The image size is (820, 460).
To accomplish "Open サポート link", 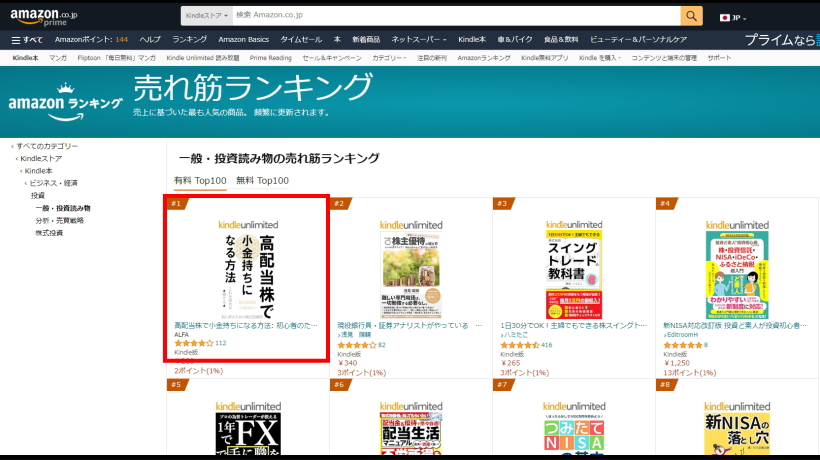I will [719, 58].
